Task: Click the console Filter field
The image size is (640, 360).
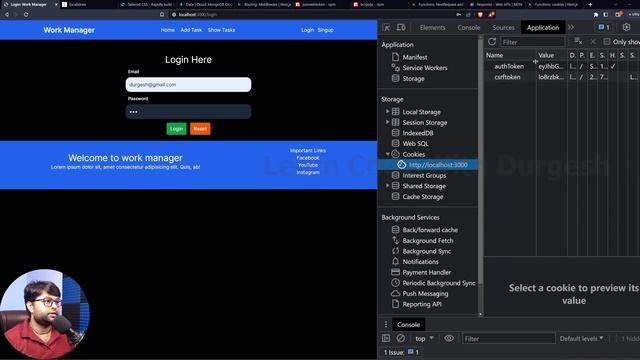Action: [x=509, y=338]
